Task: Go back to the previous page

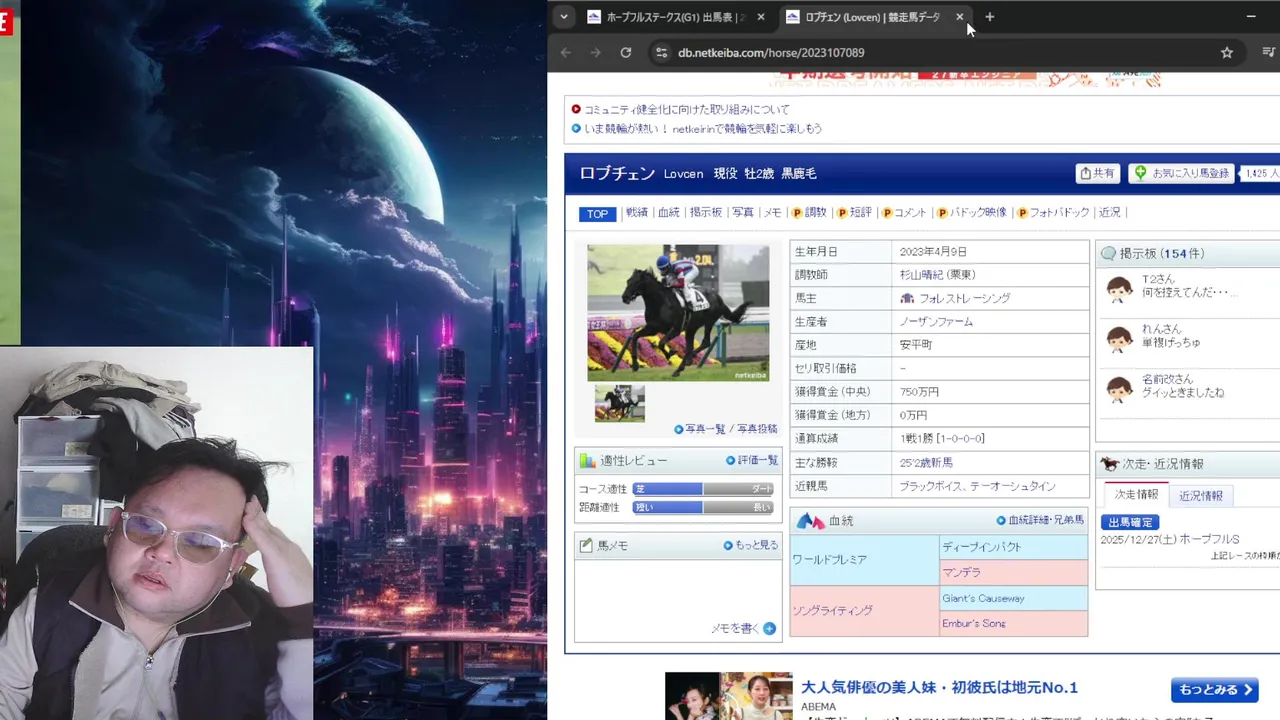Action: (x=566, y=52)
